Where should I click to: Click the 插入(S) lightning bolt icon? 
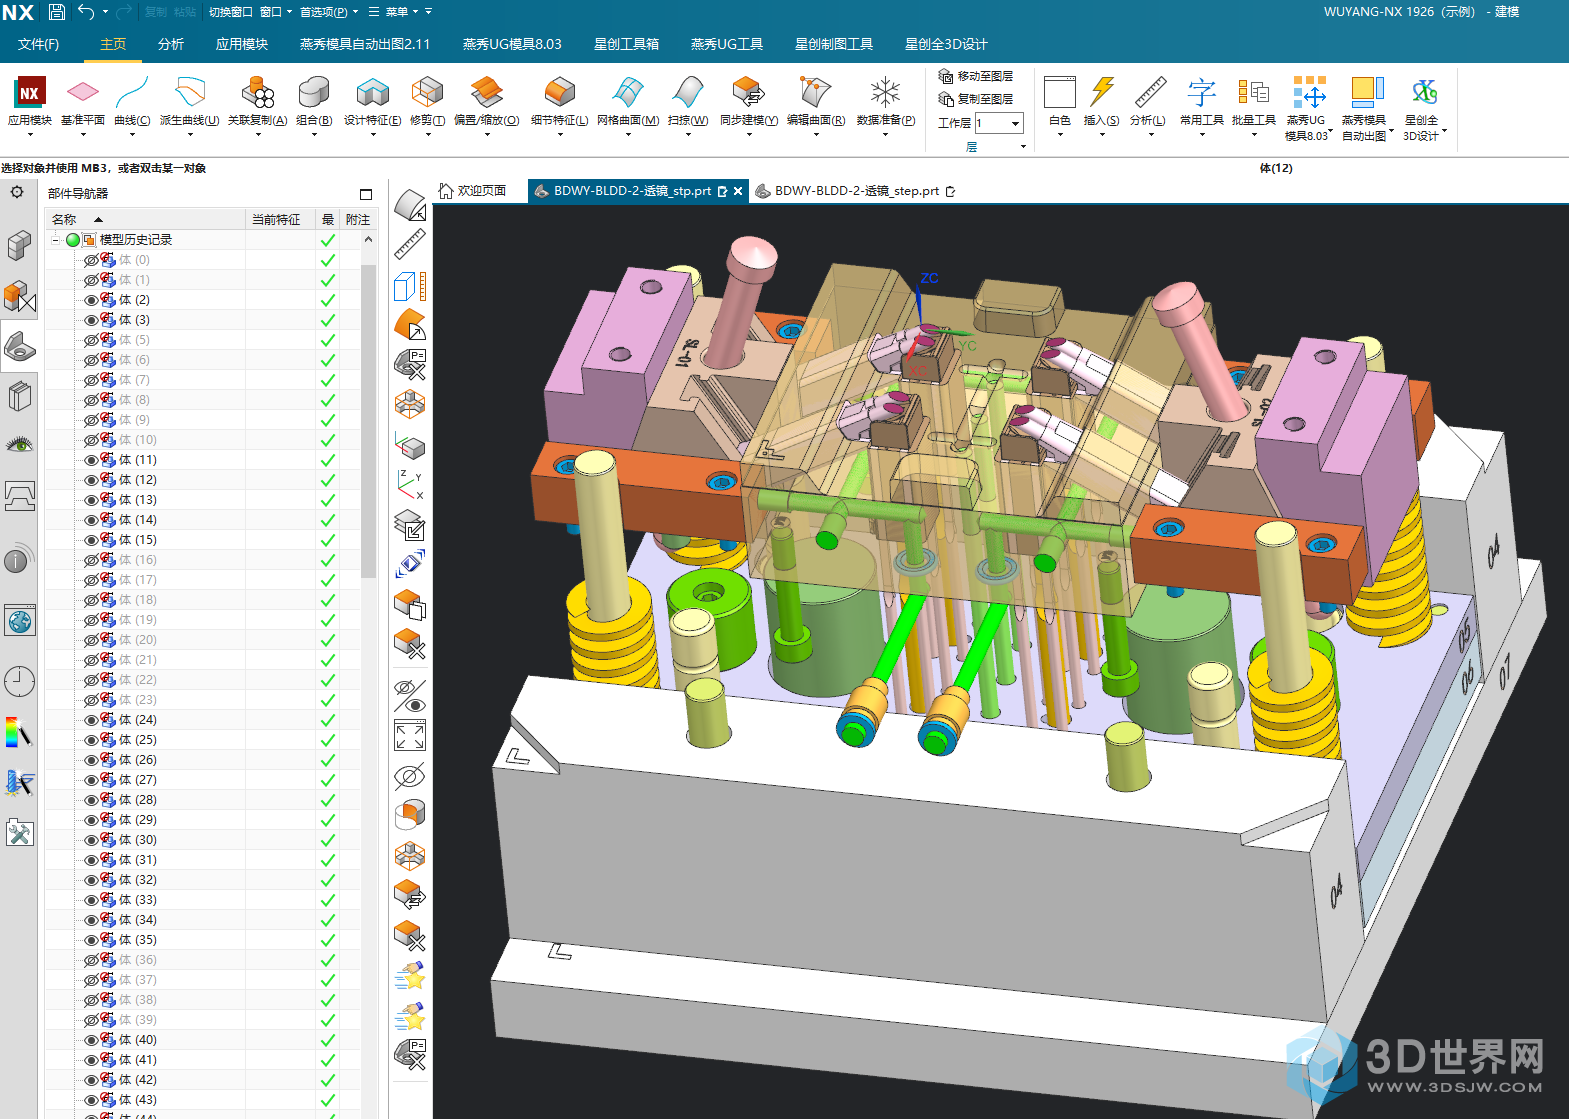(1102, 92)
